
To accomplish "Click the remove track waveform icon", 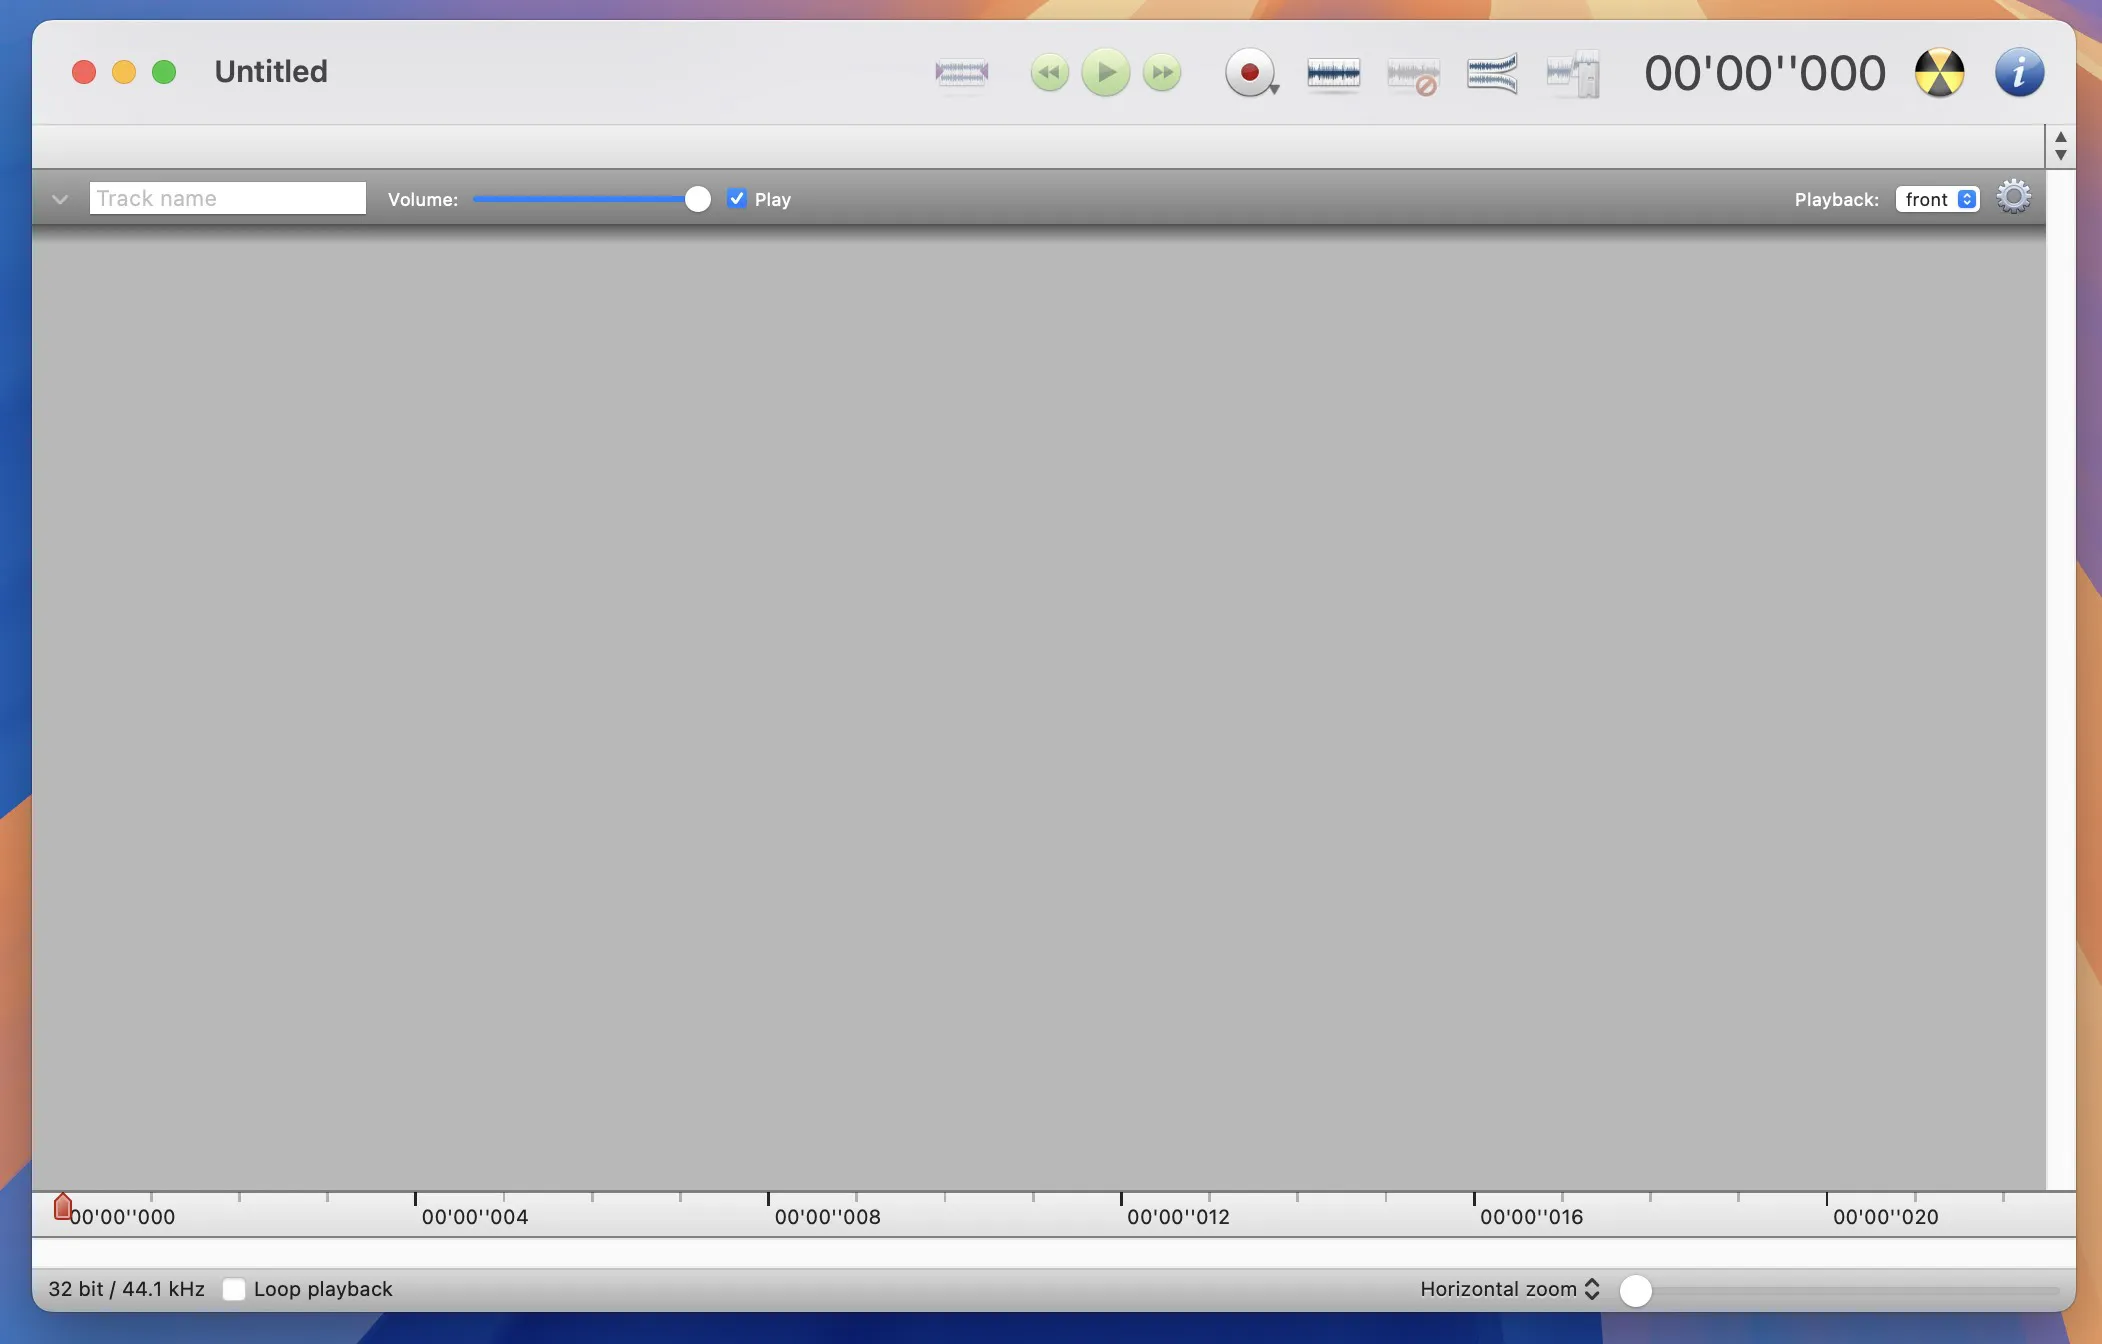I will (1413, 75).
